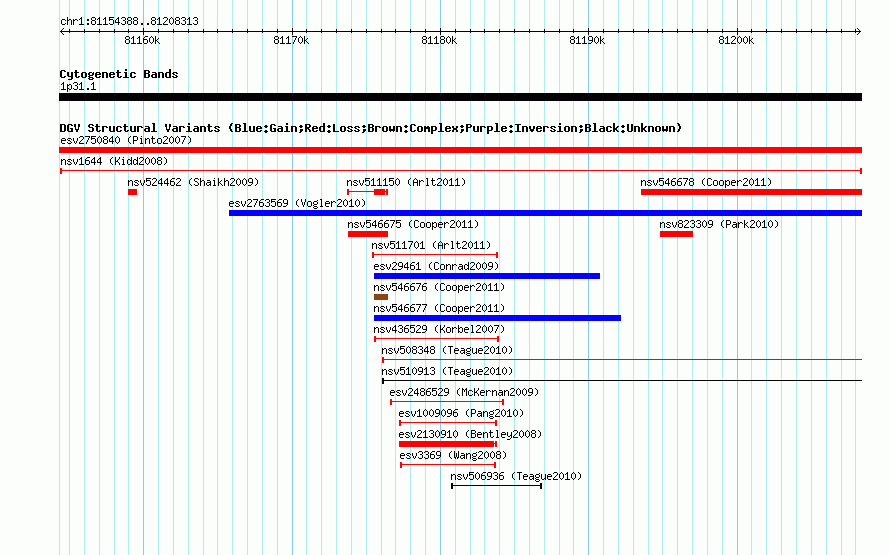The width and height of the screenshot is (890, 555).
Task: Click the esv2486529 thin red line
Action: click(447, 402)
